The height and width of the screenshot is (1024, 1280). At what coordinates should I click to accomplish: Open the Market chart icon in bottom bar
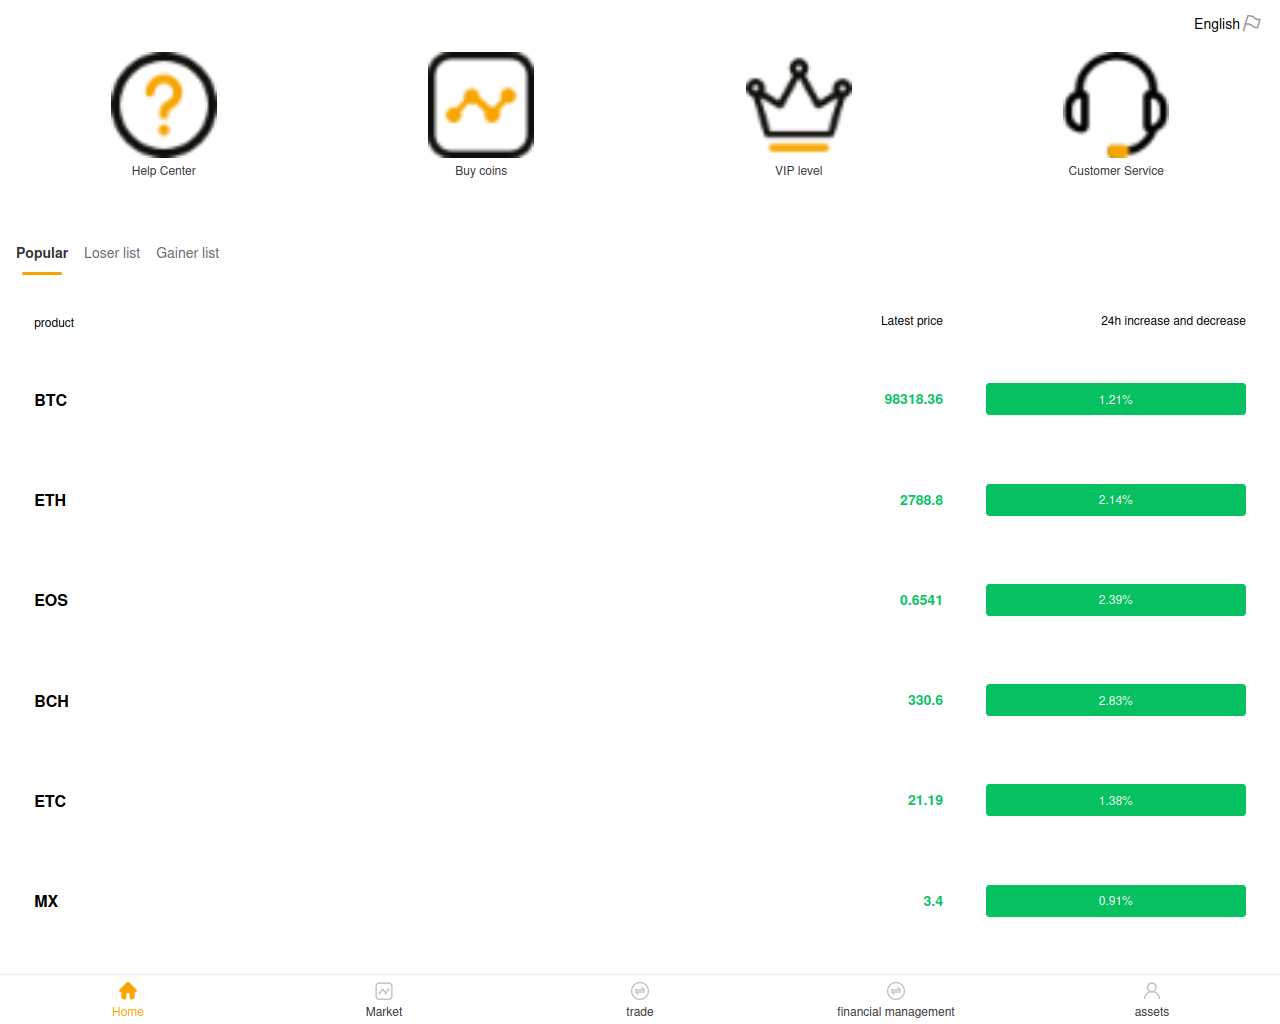384,991
